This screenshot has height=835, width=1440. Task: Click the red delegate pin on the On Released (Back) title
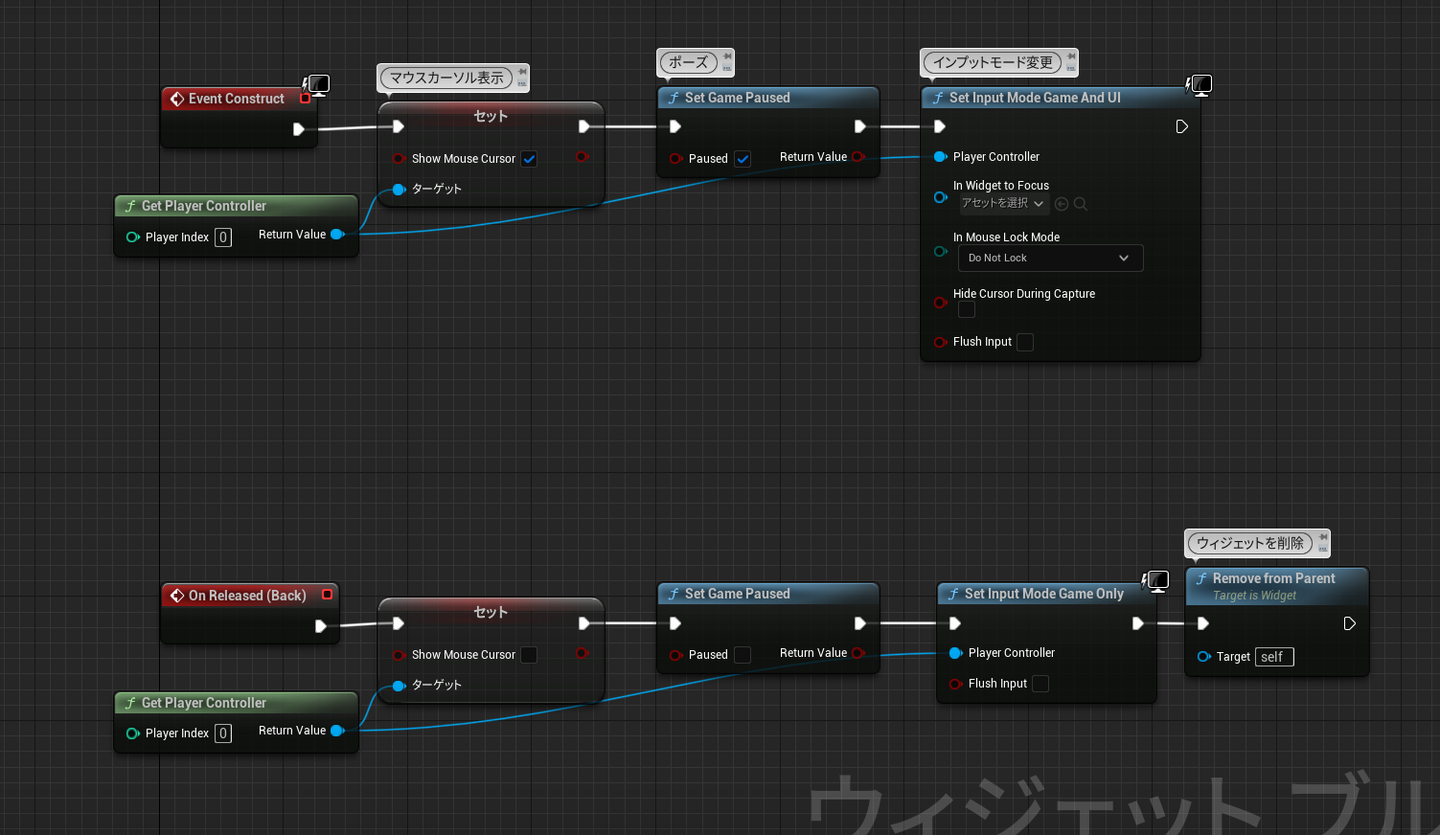click(x=327, y=595)
